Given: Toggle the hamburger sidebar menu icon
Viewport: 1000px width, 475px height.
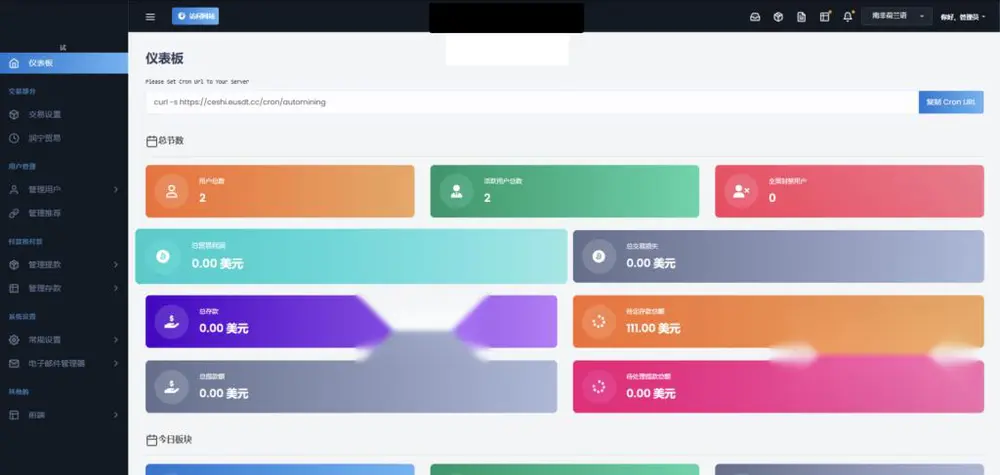Looking at the screenshot, I should [x=151, y=17].
